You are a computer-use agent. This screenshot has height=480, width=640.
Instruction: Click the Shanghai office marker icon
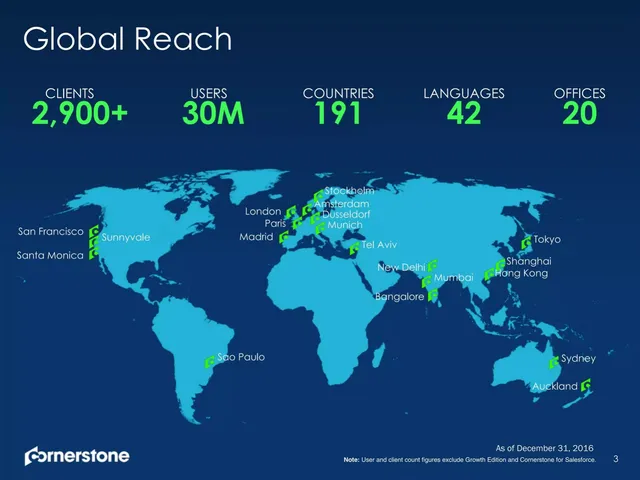tap(500, 264)
